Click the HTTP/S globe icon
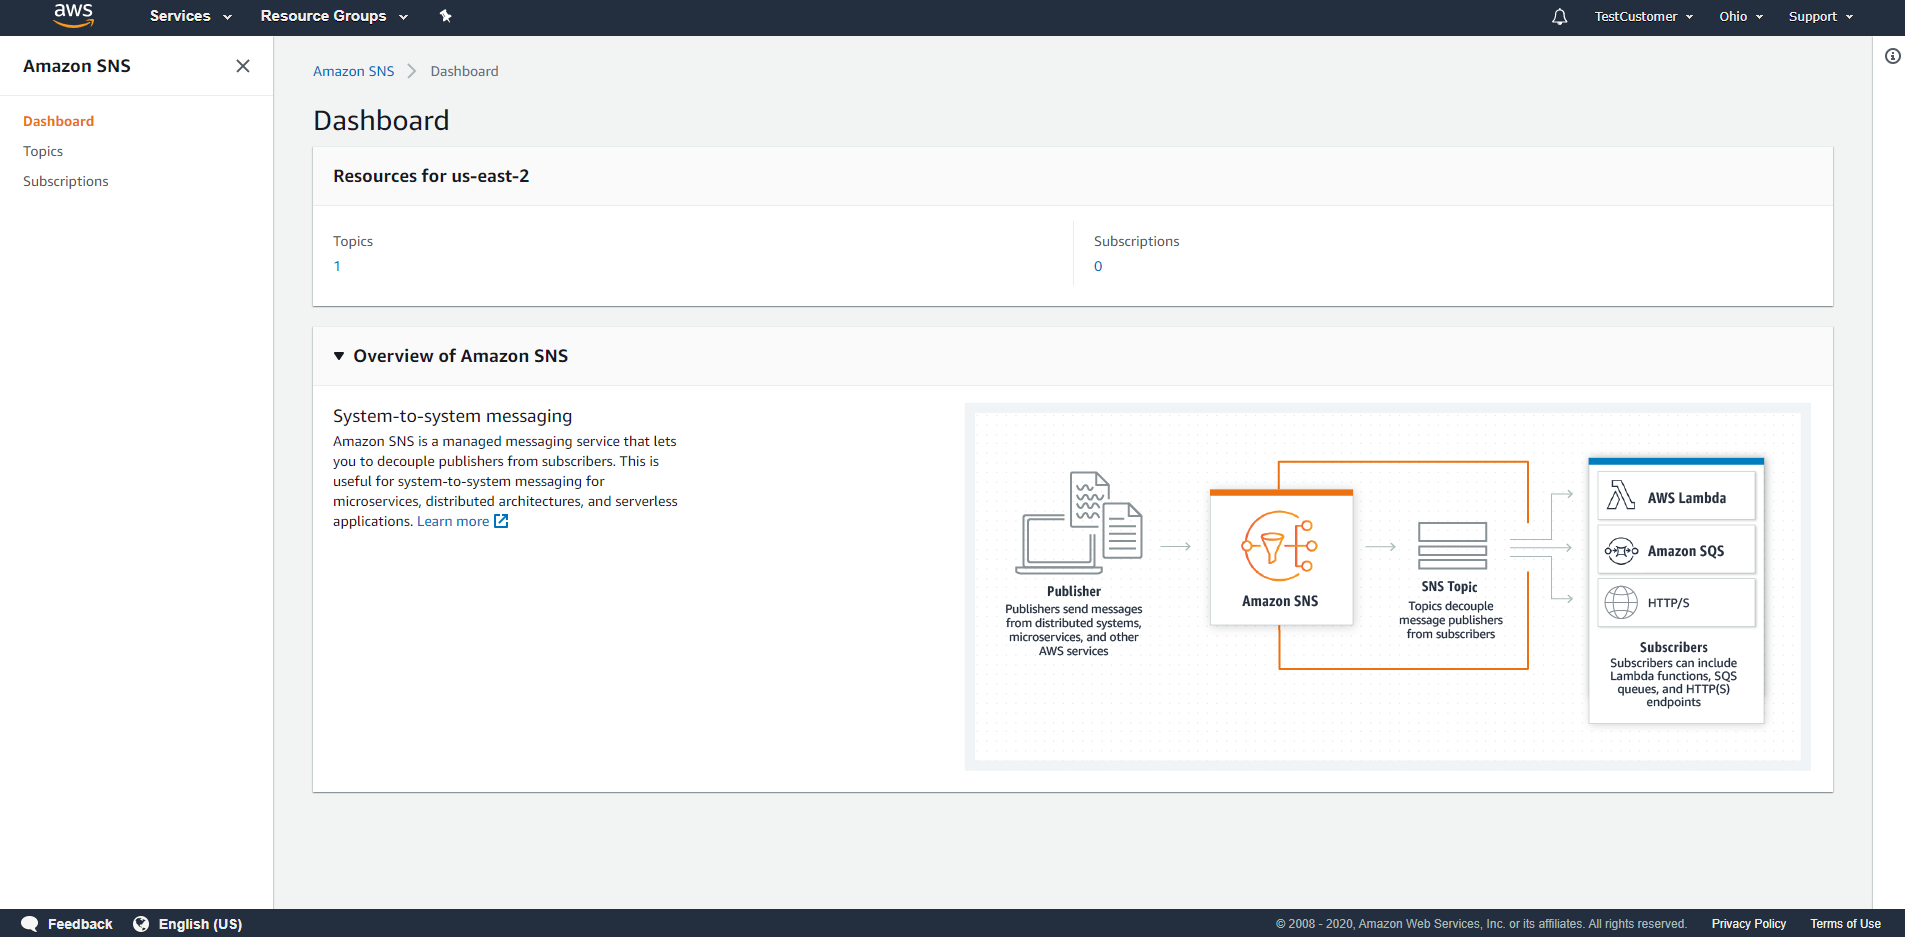 coord(1621,602)
